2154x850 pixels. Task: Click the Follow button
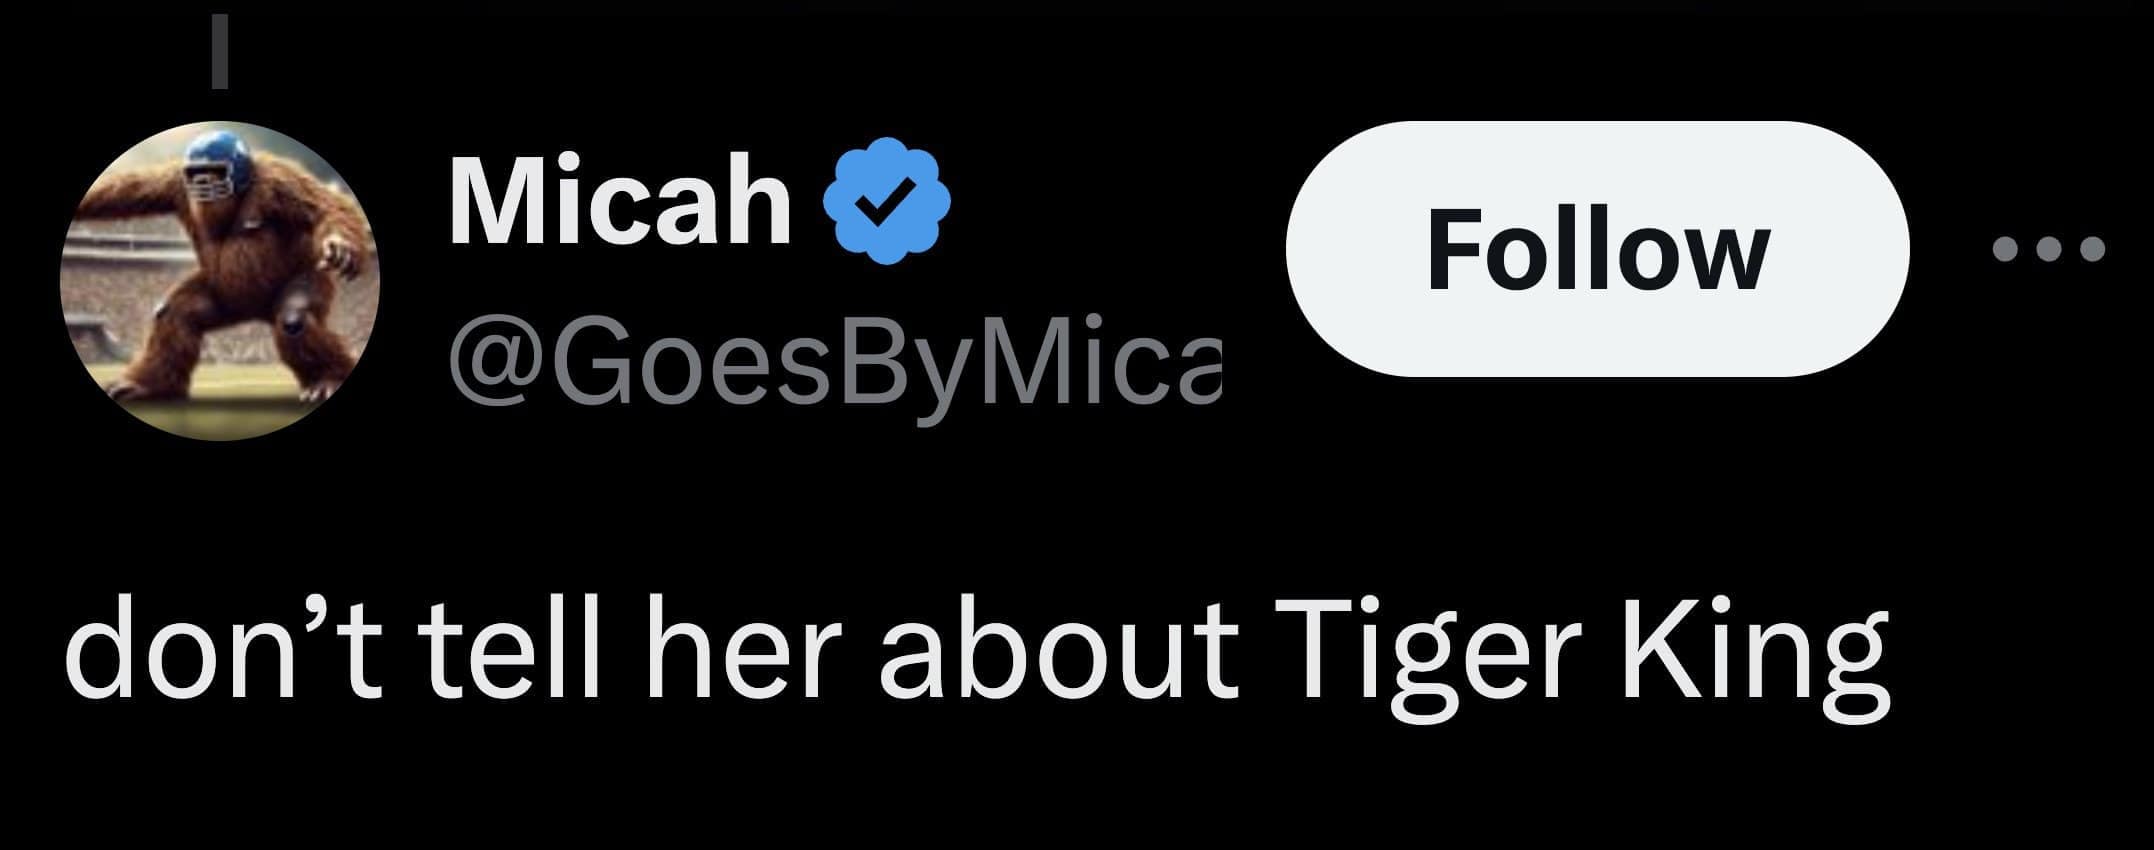pyautogui.click(x=1597, y=249)
